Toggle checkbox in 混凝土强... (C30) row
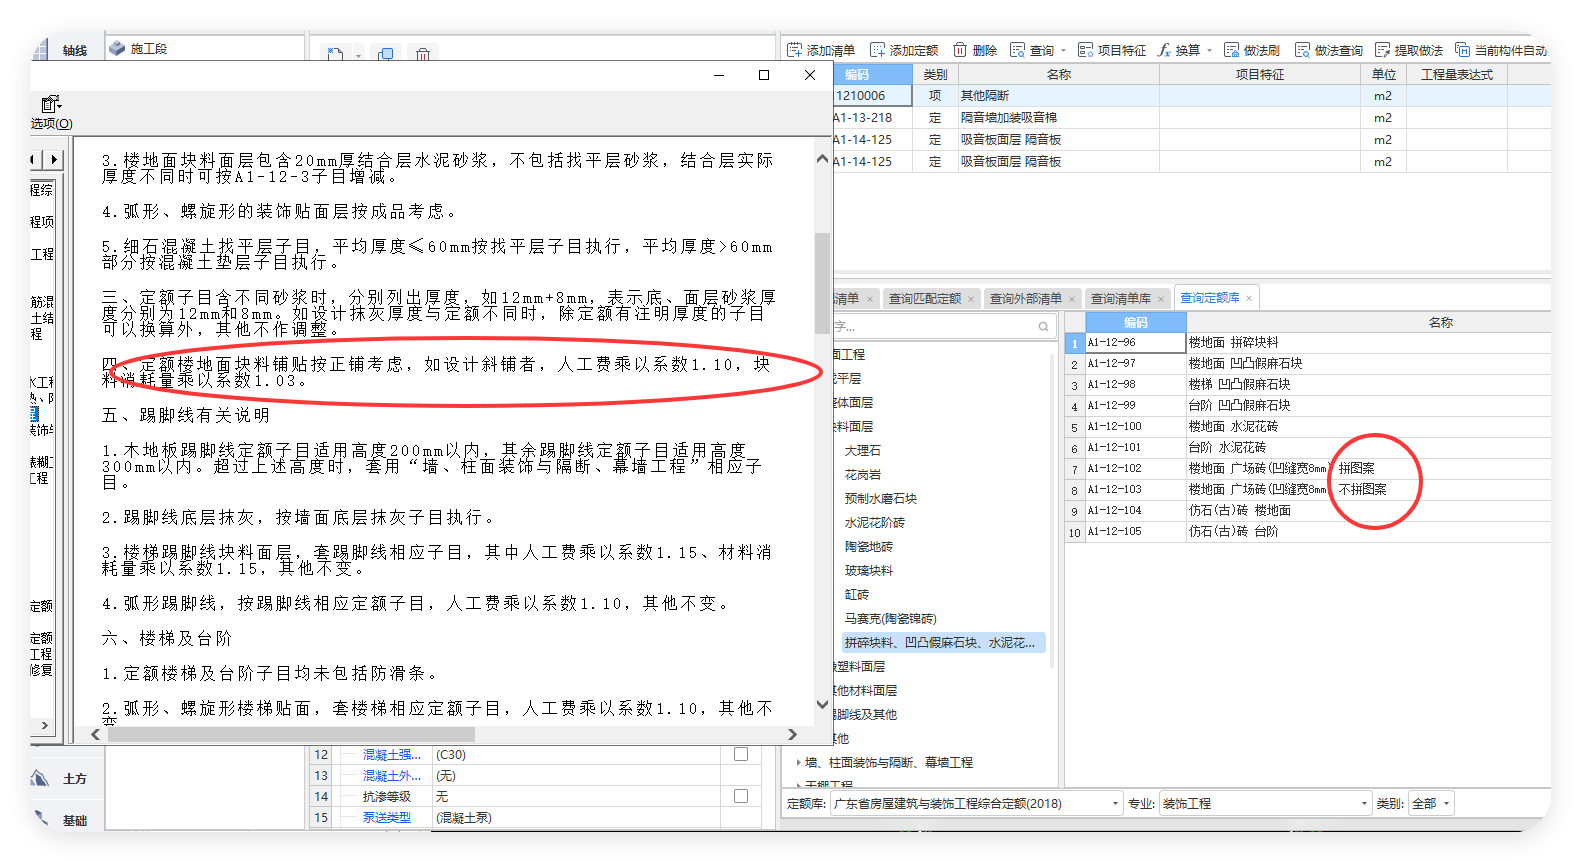The image size is (1581, 862). pyautogui.click(x=741, y=754)
